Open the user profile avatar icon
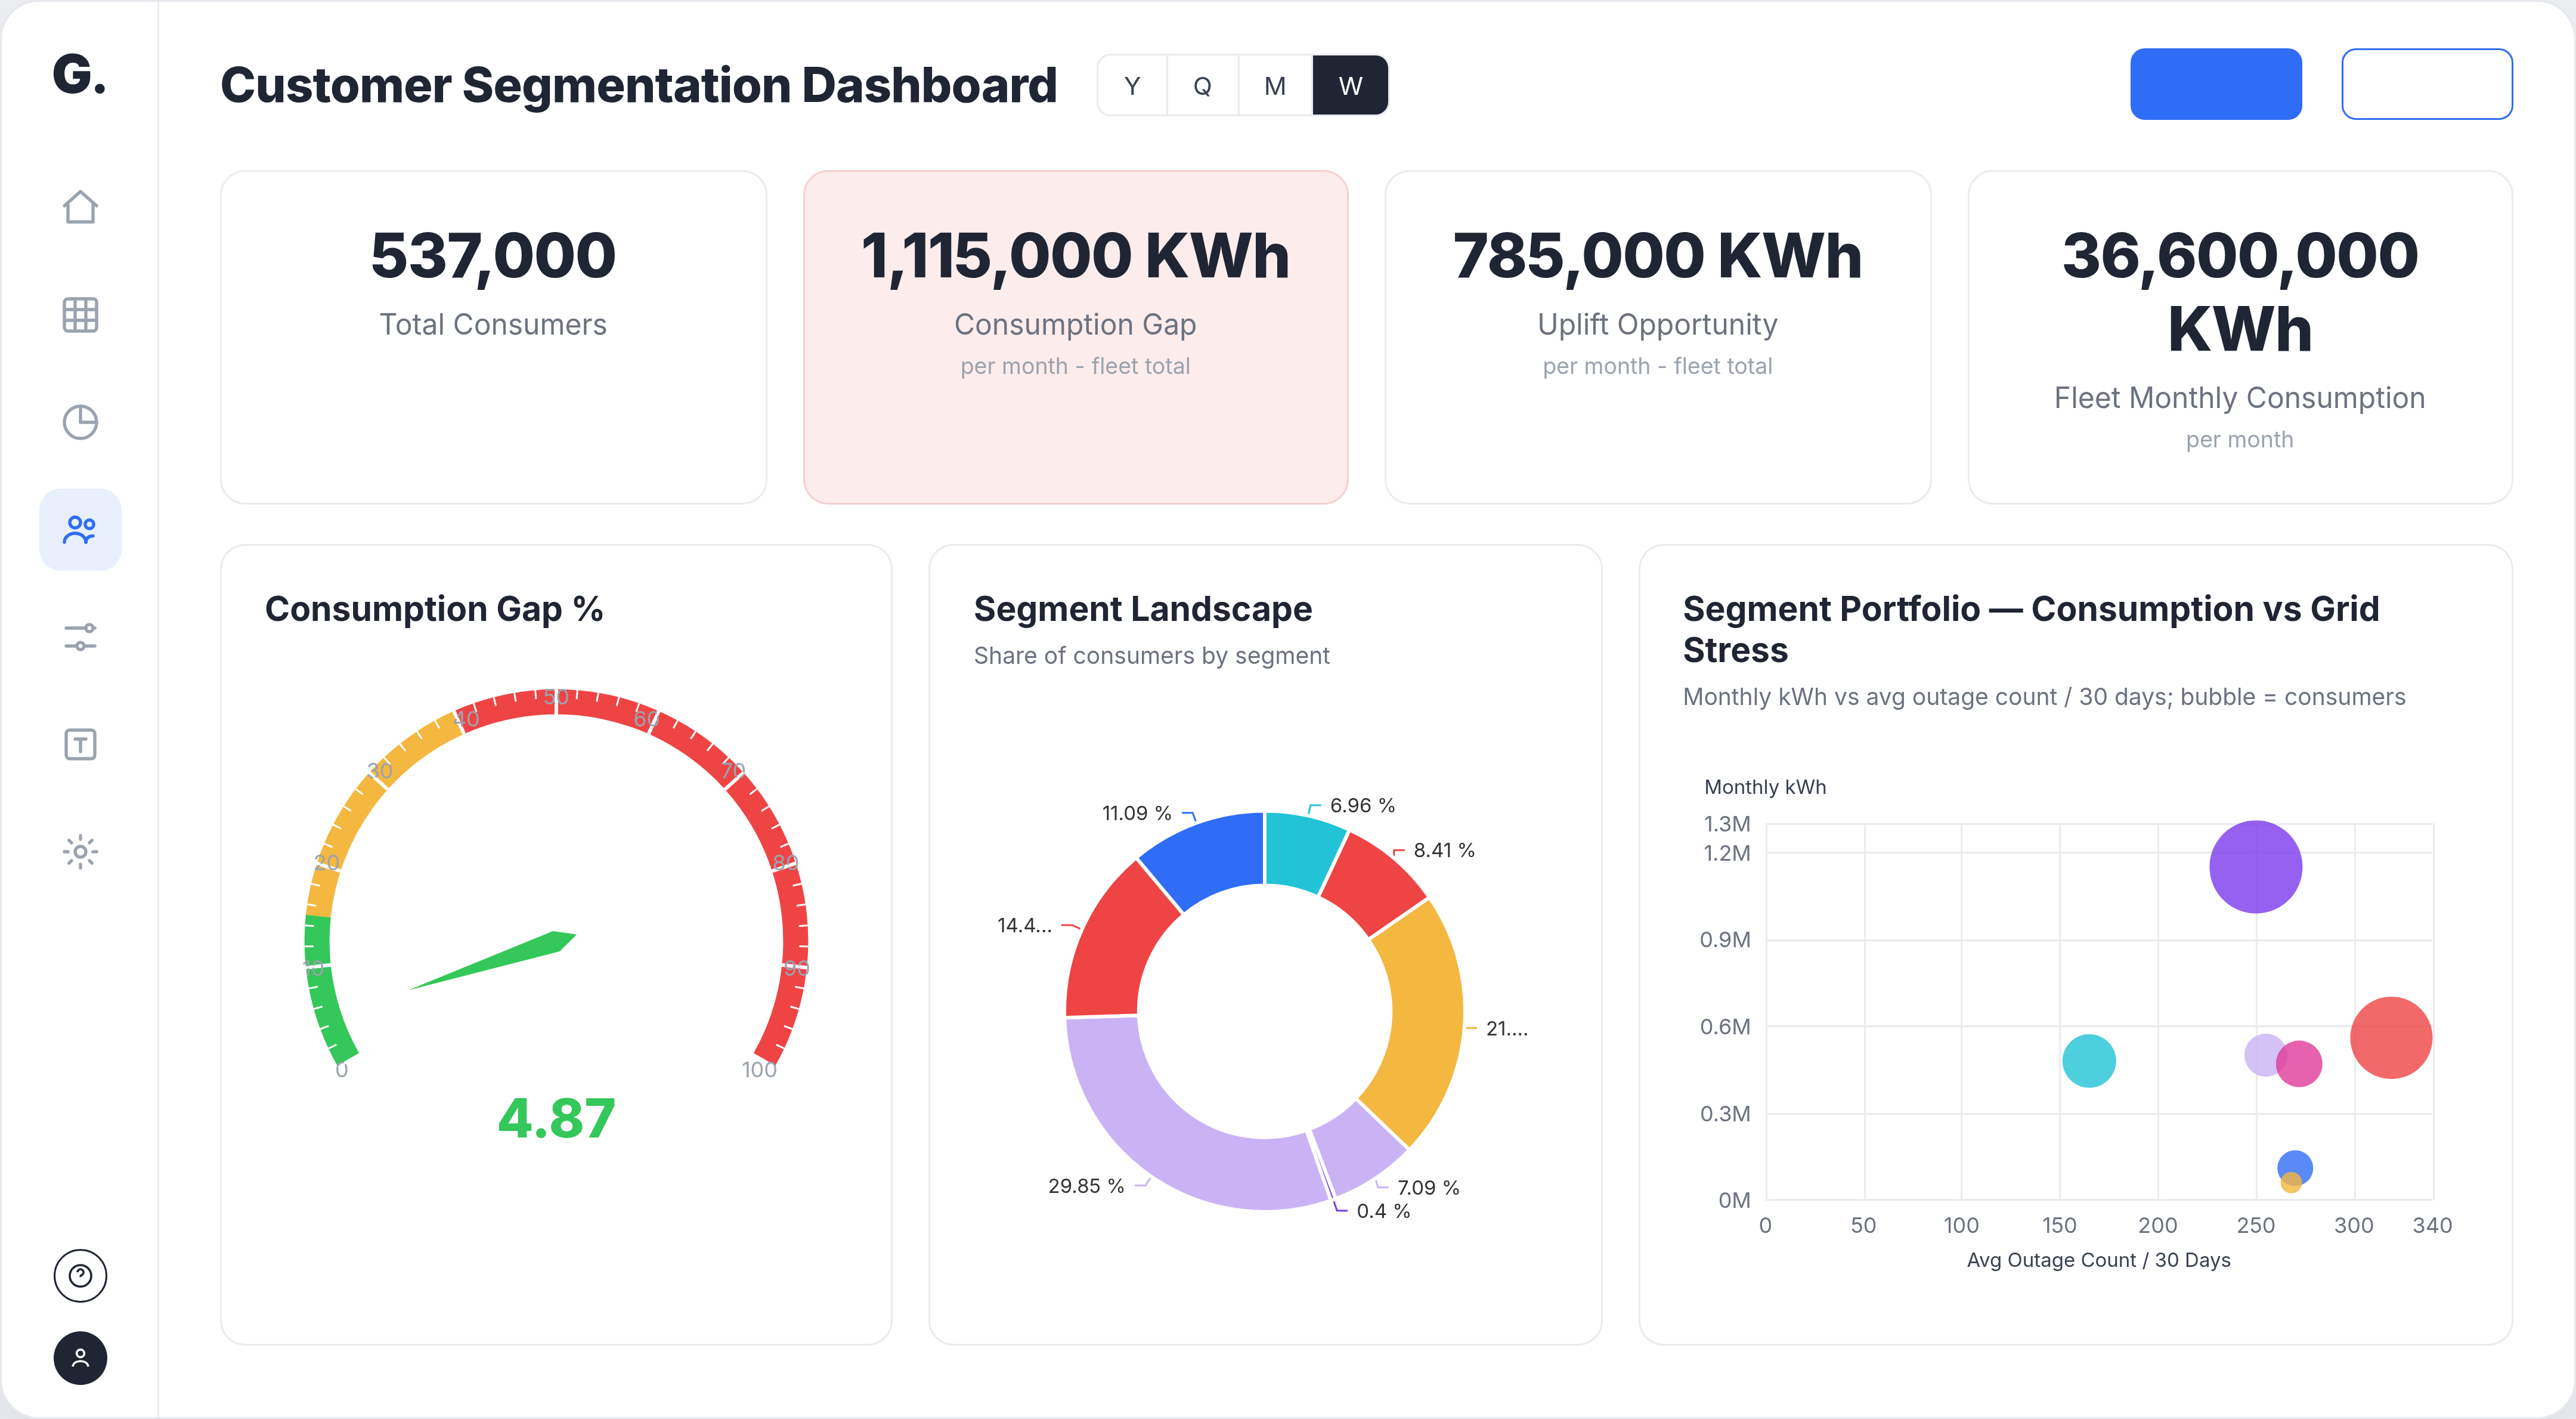 click(x=80, y=1358)
